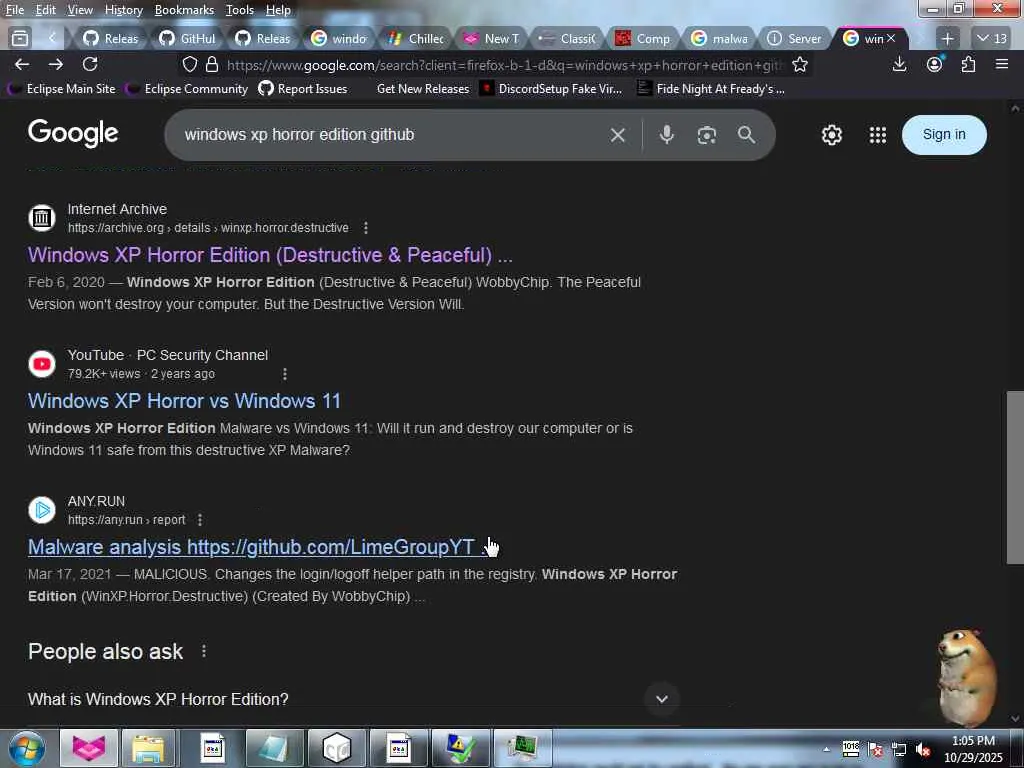The image size is (1024, 768).
Task: Click the browser Forward arrow
Action: 56,64
